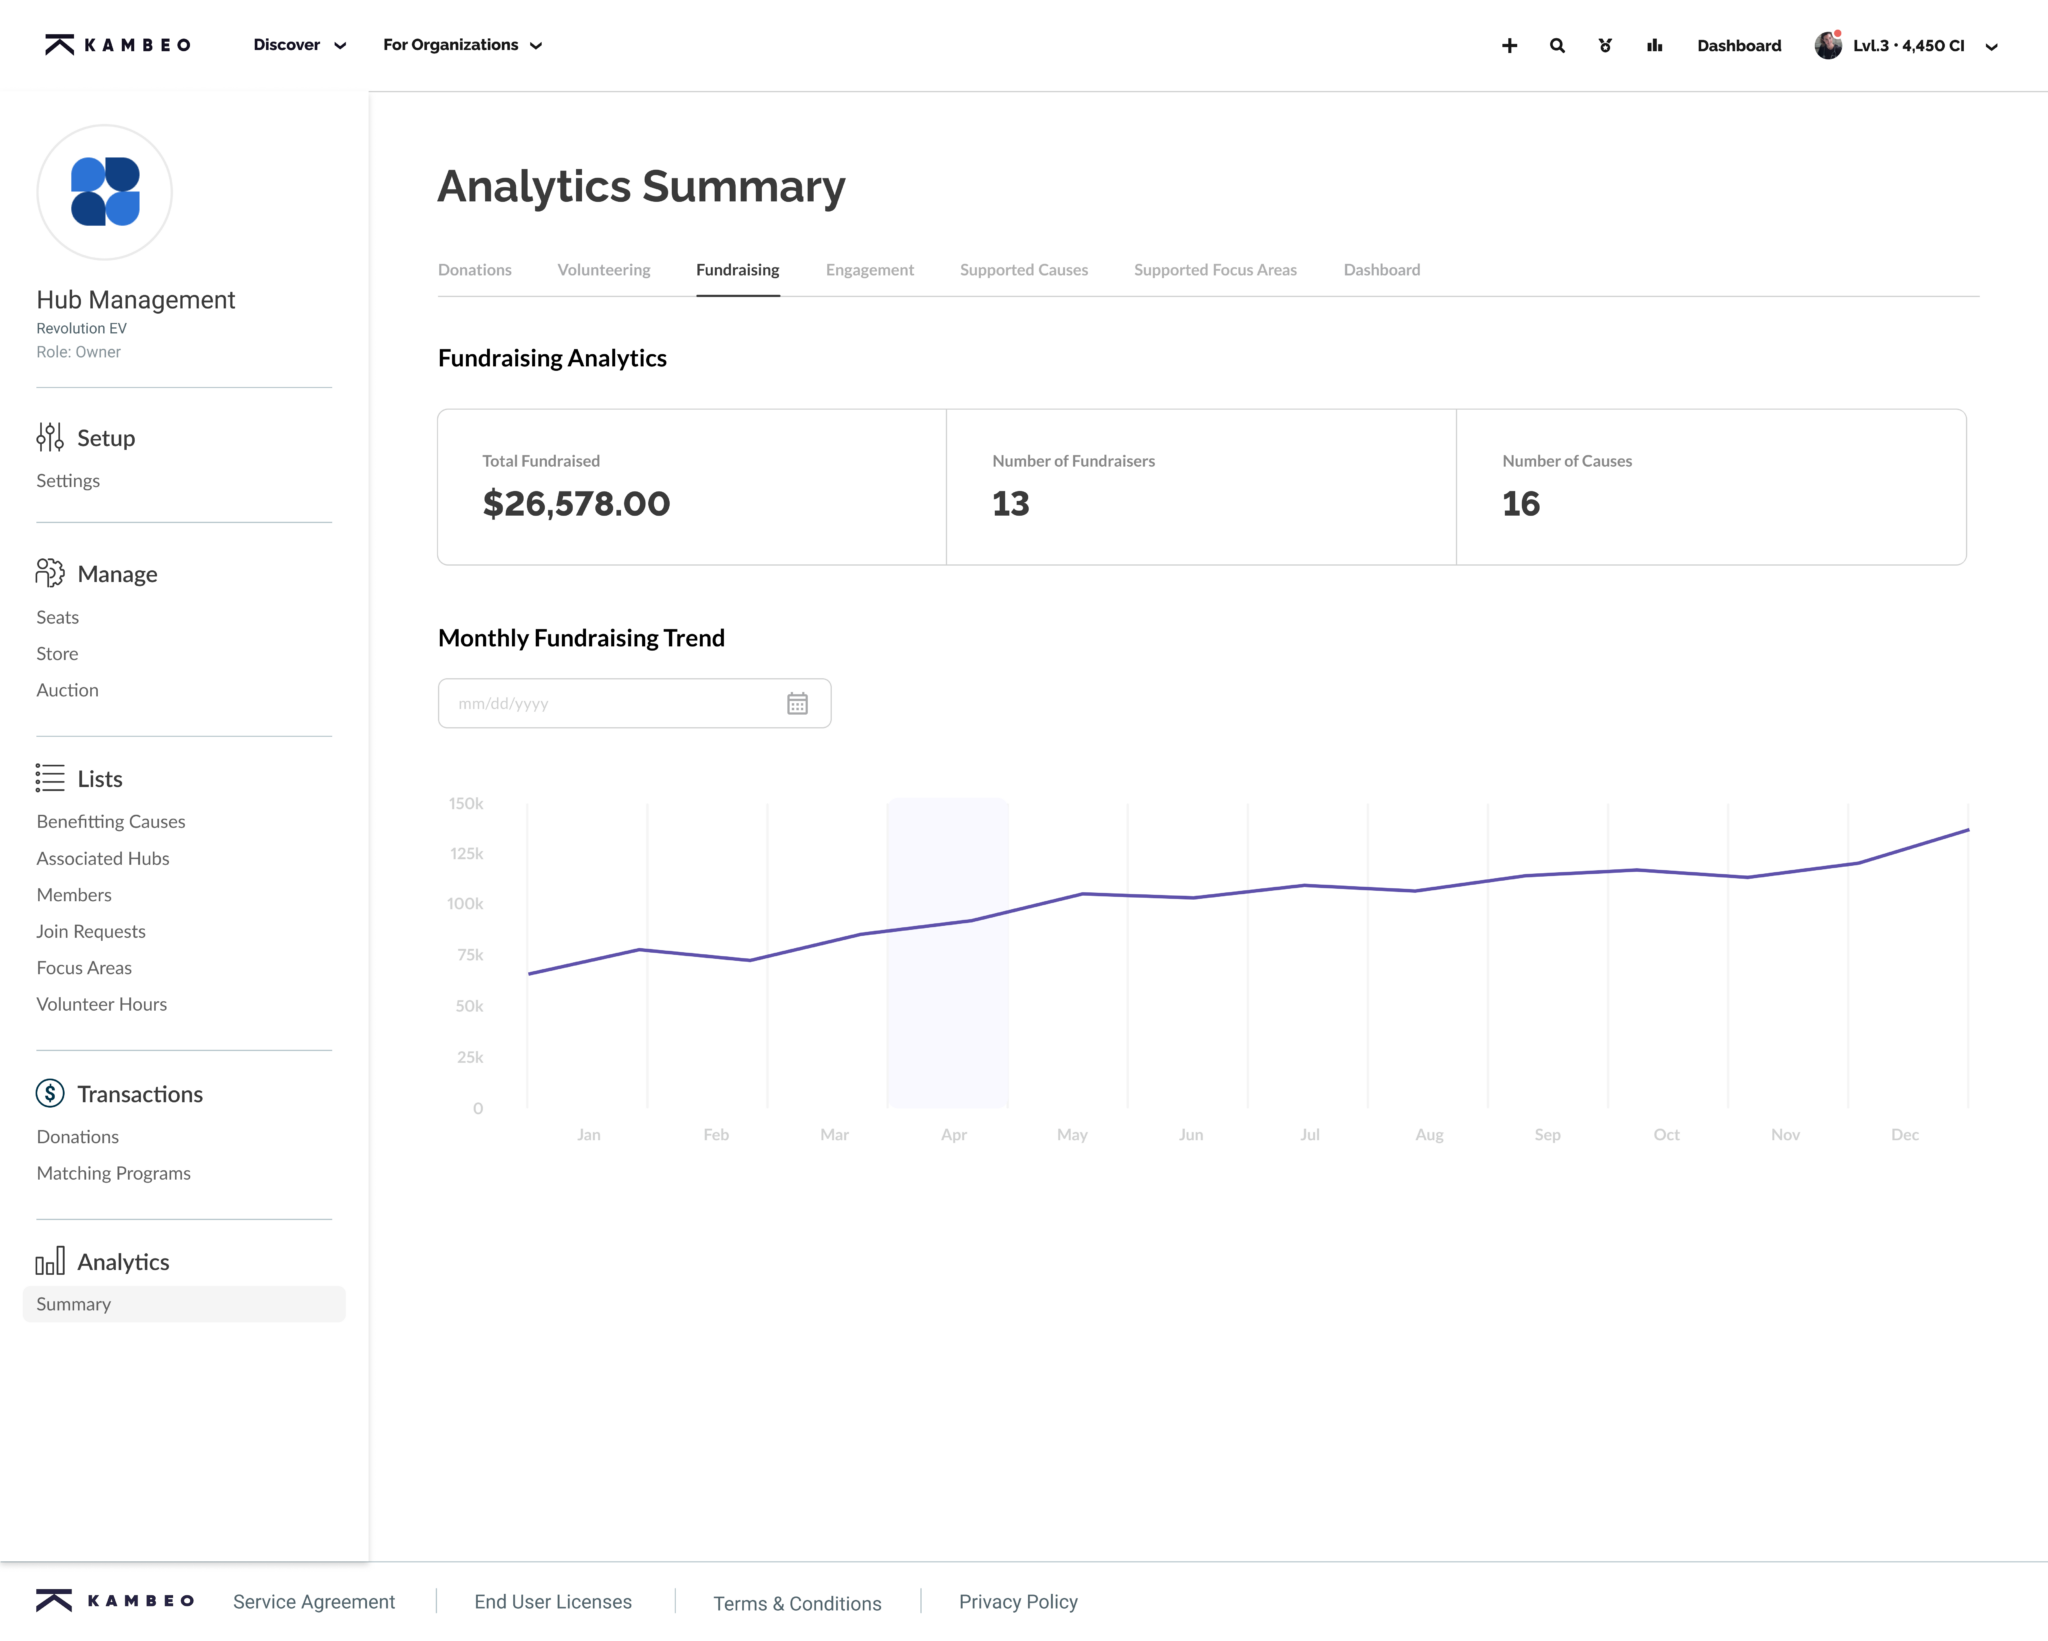
Task: Switch to the Donations analytics tab
Action: [x=474, y=269]
